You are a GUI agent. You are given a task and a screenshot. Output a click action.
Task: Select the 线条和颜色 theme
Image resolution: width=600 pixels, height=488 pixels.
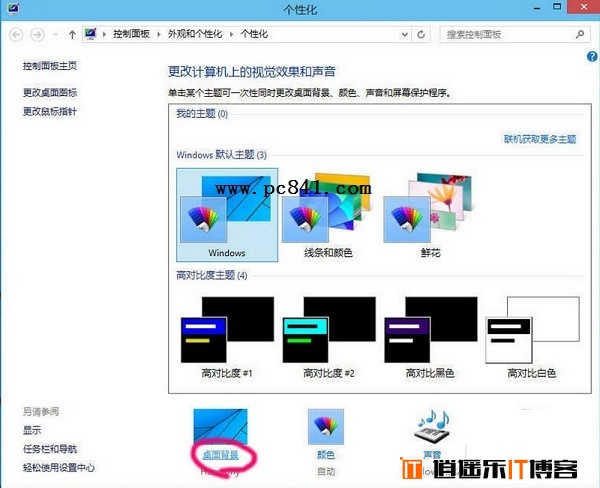point(328,215)
